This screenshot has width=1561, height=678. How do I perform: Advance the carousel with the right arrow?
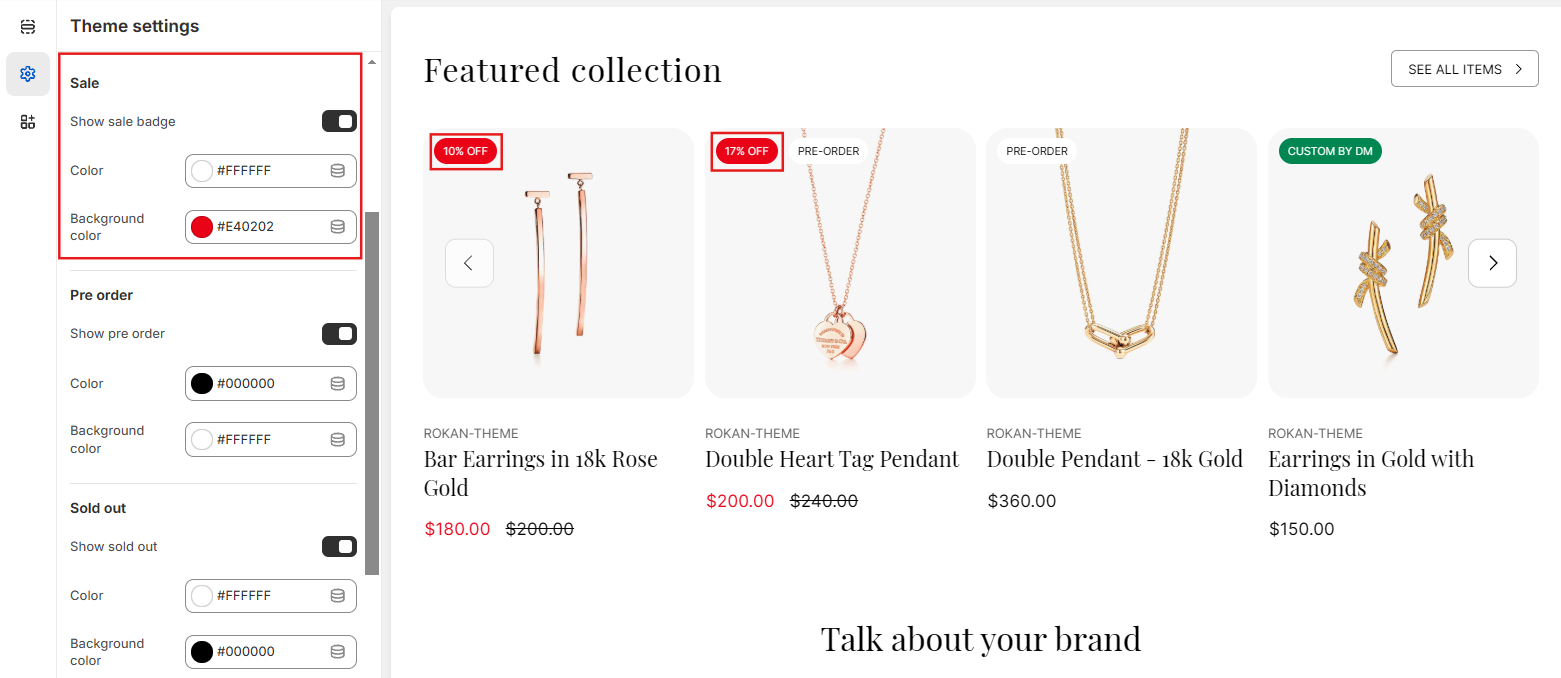click(x=1492, y=264)
